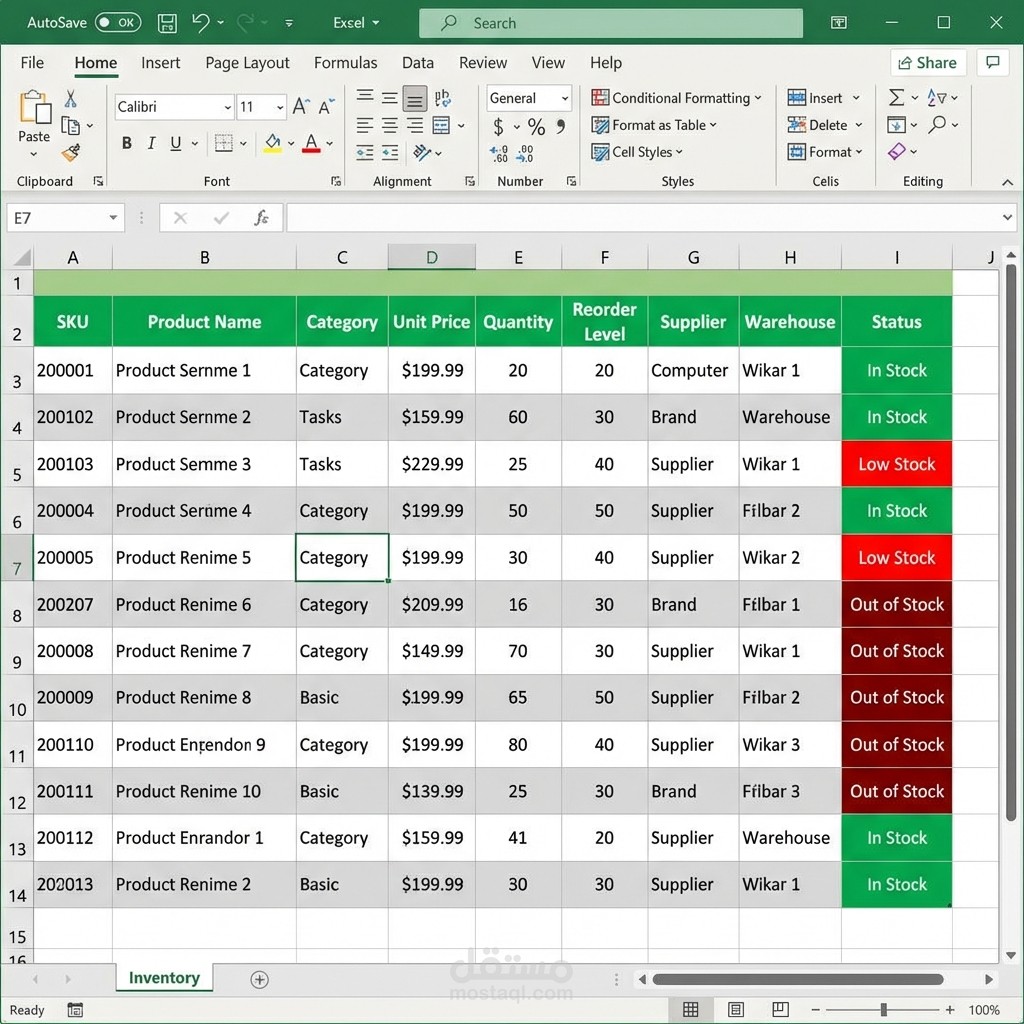
Task: Open the General number format dropdown
Action: pos(565,99)
